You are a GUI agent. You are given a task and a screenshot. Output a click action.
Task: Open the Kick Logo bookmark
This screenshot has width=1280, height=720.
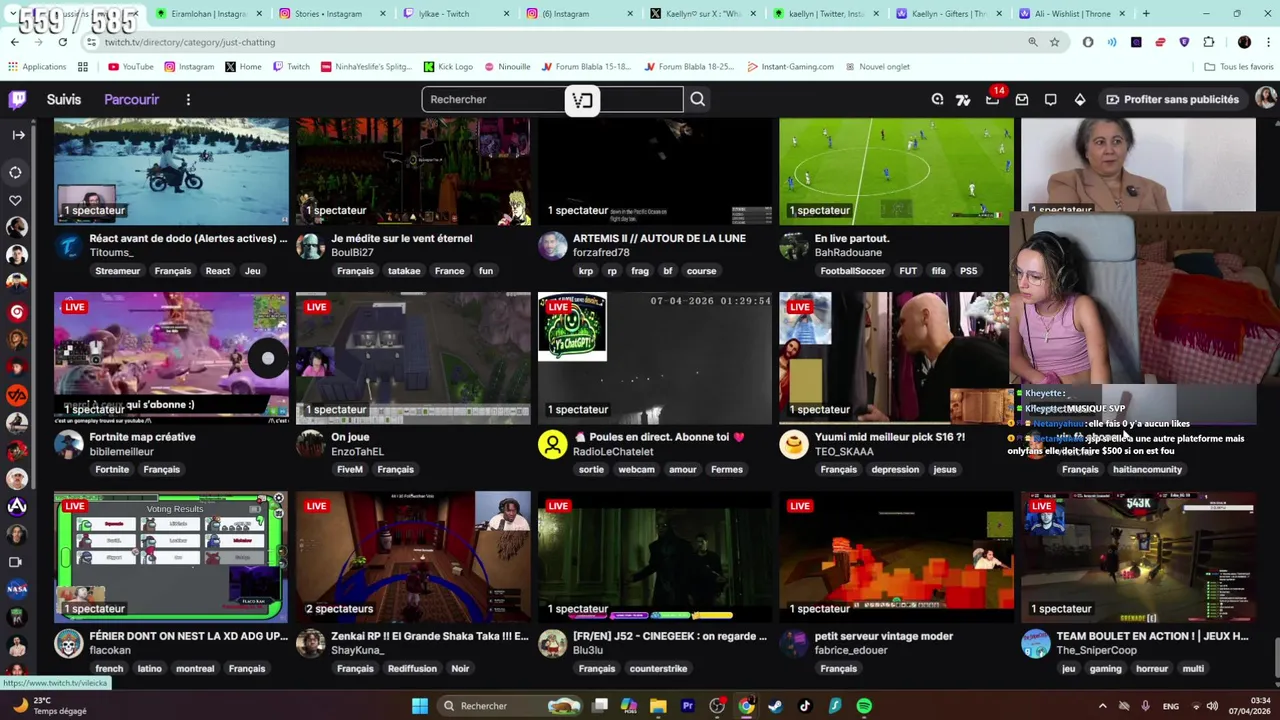[448, 66]
